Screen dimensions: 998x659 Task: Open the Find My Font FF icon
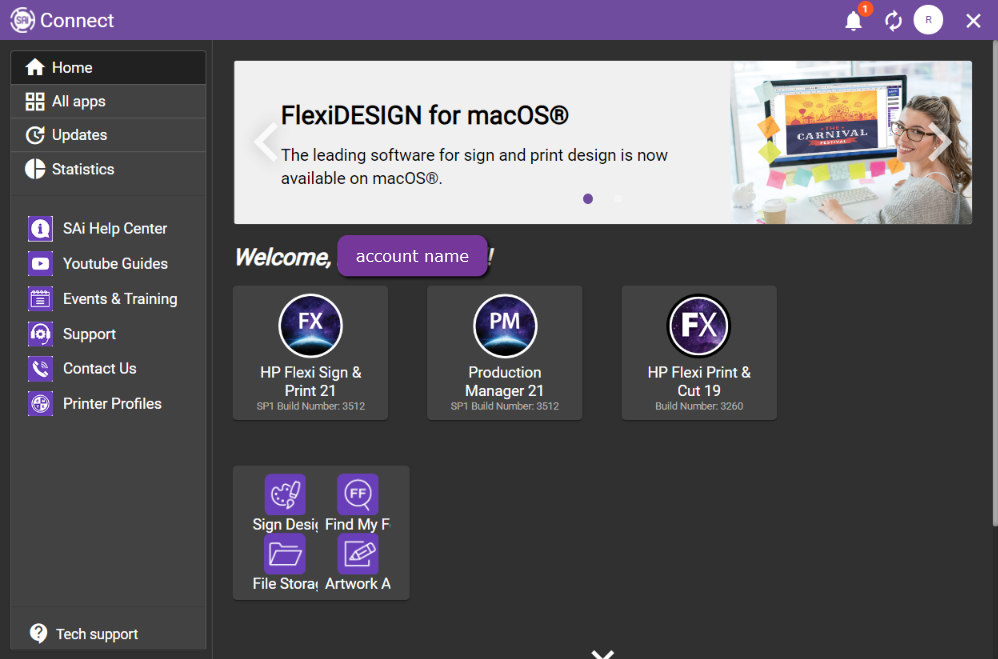[x=358, y=494]
